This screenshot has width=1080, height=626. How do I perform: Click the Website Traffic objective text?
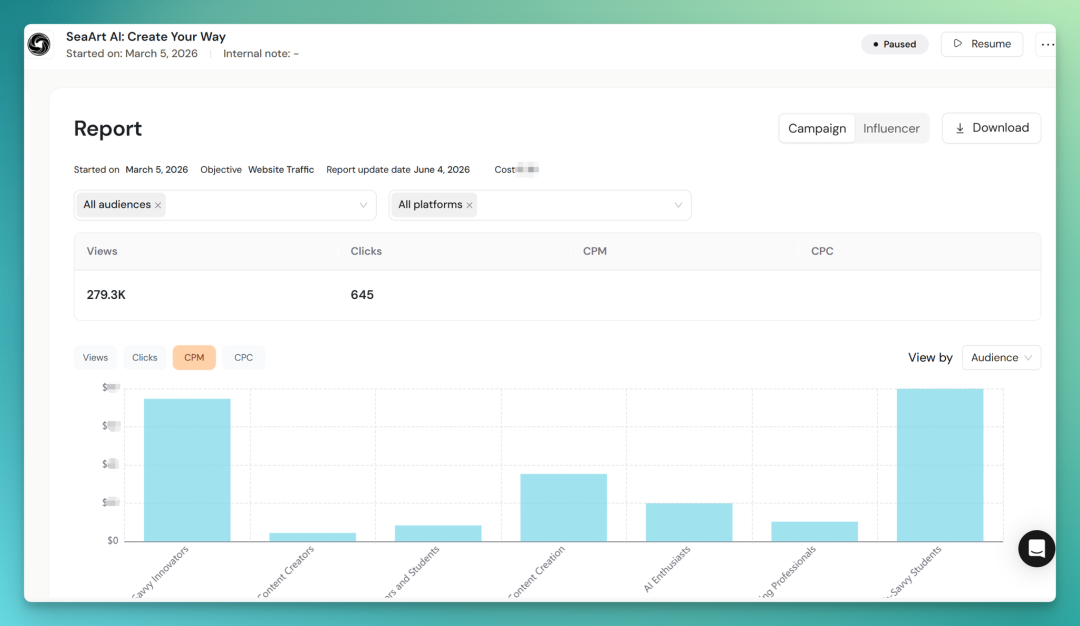tap(281, 169)
